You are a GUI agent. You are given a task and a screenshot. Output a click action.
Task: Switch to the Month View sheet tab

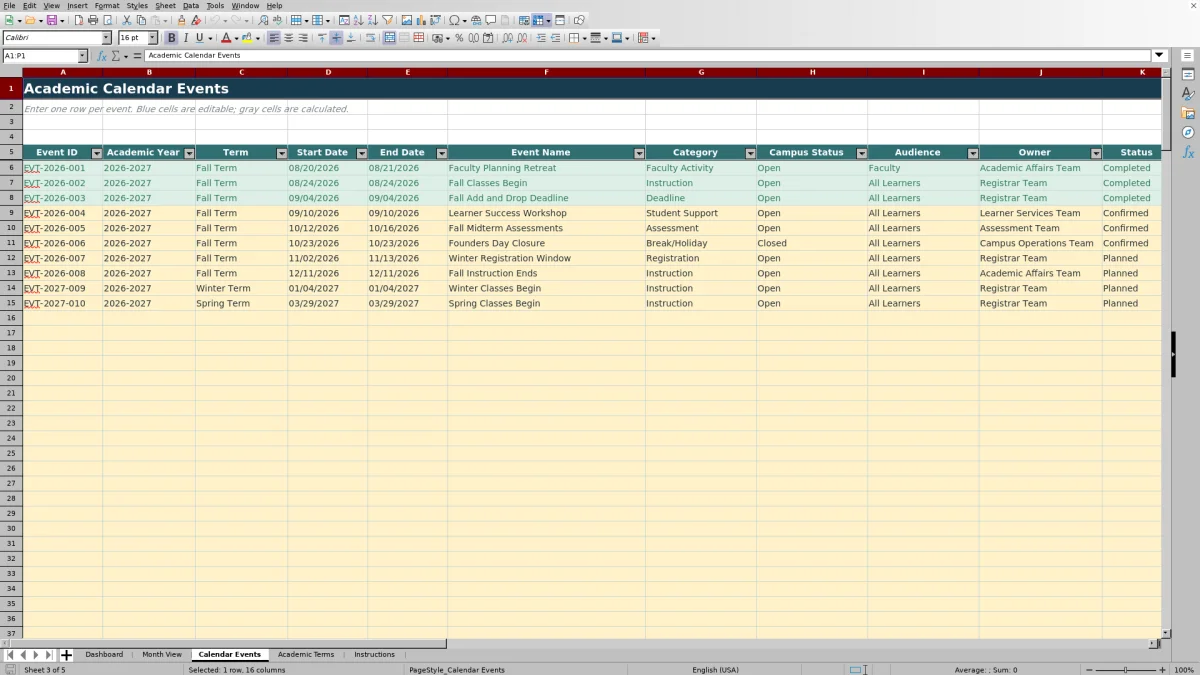point(162,655)
